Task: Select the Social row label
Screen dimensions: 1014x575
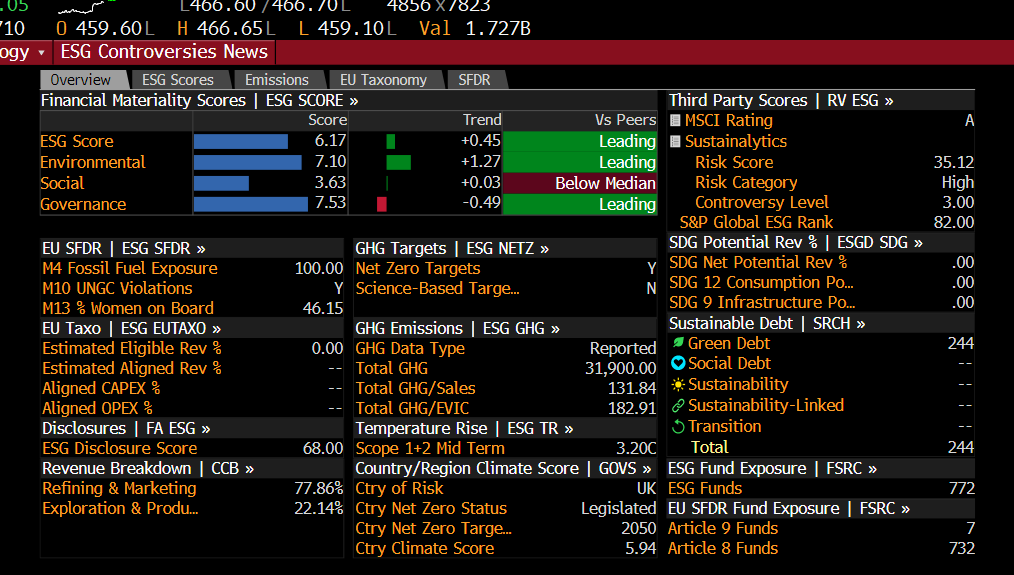Action: point(62,183)
